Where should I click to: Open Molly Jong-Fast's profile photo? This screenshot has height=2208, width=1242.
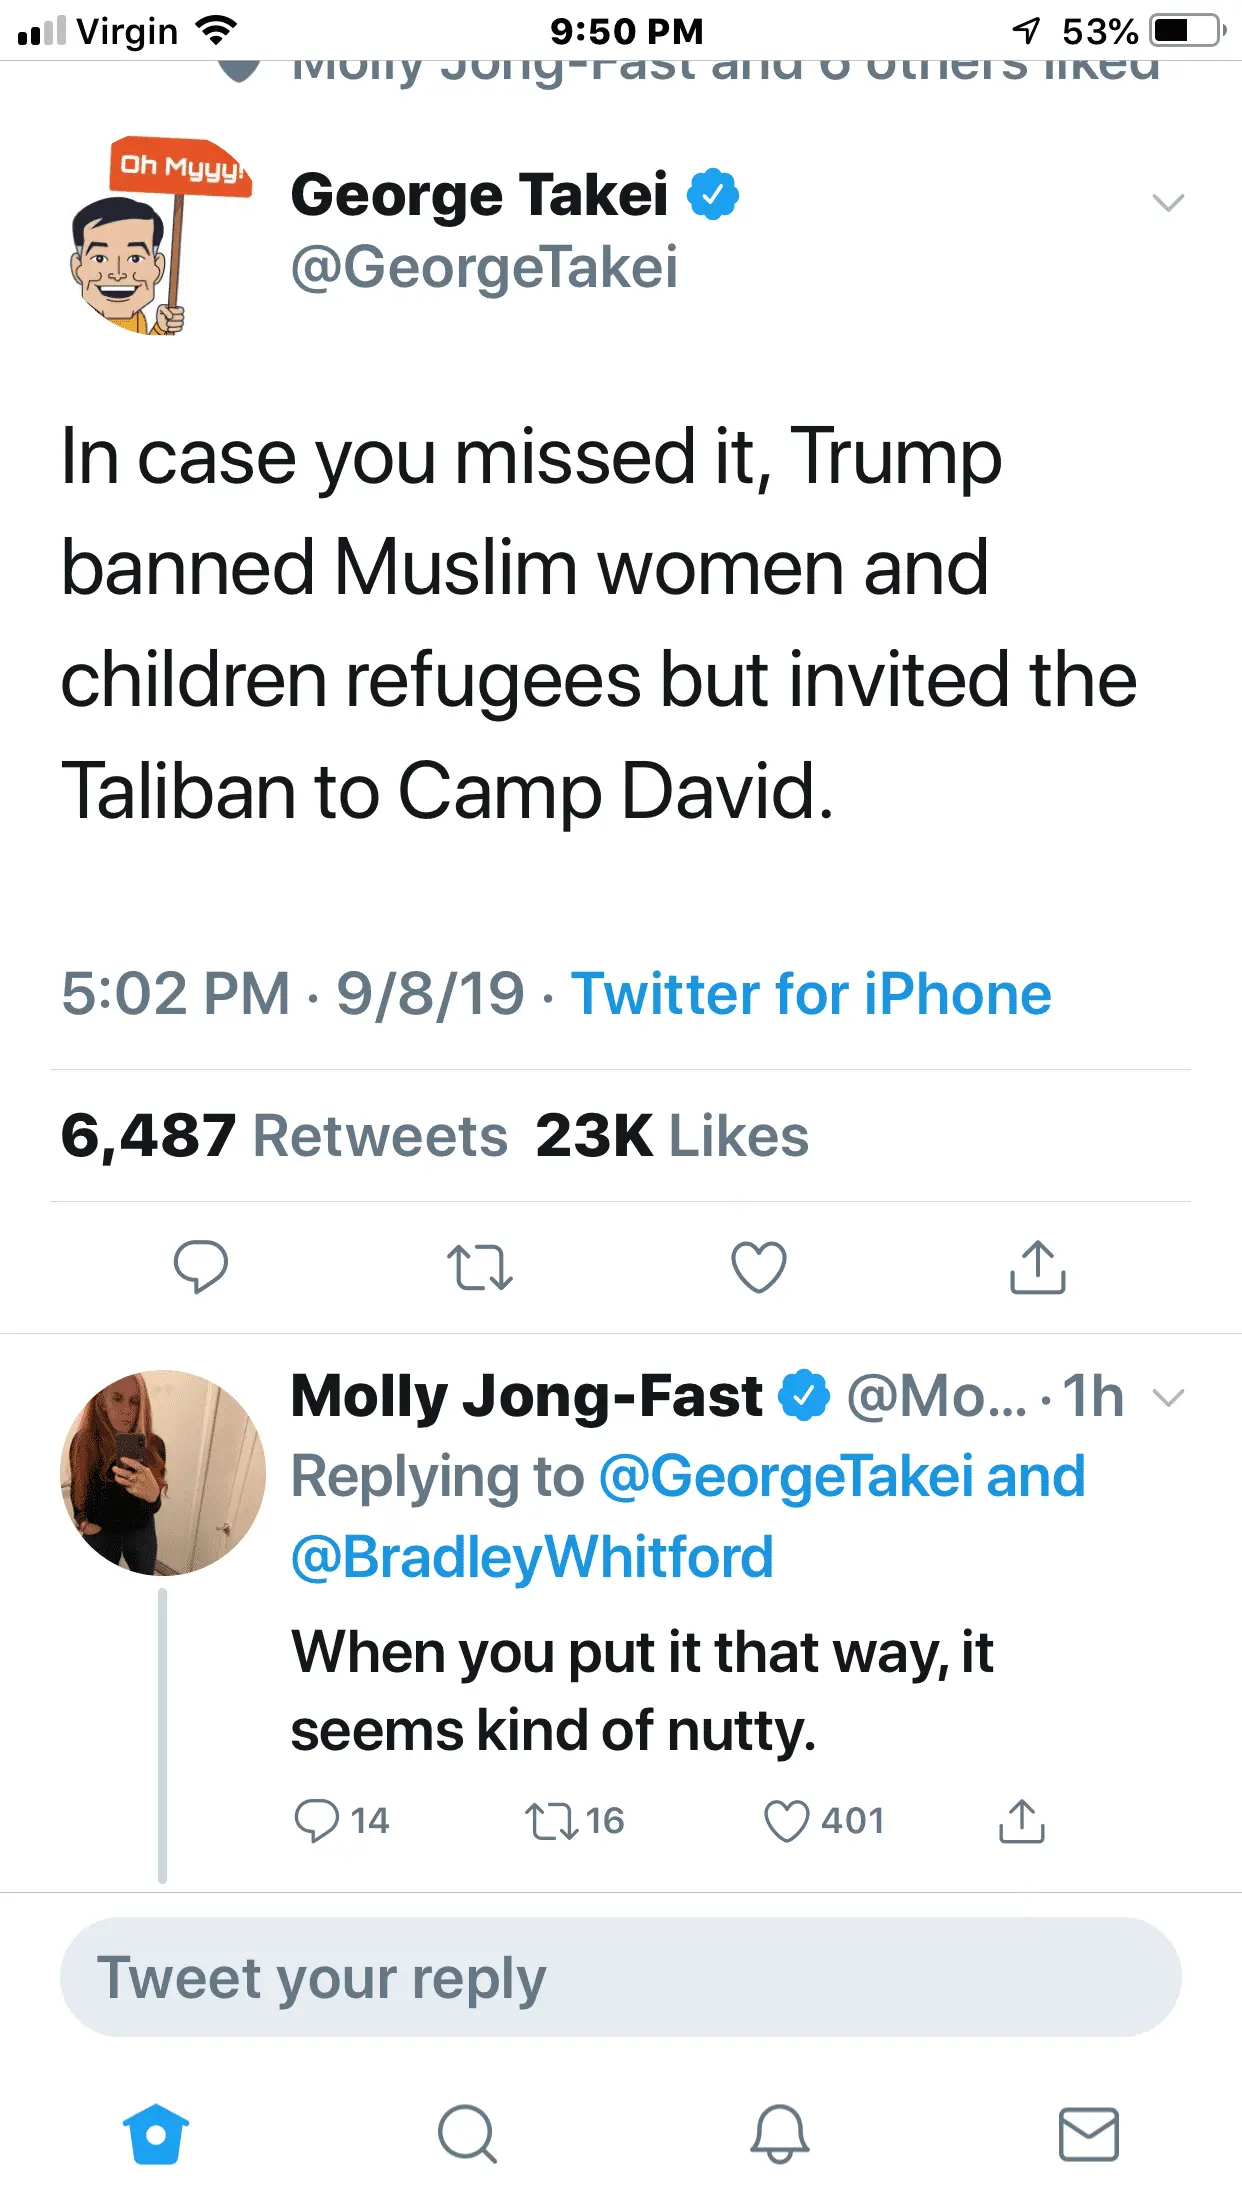[x=163, y=1473]
